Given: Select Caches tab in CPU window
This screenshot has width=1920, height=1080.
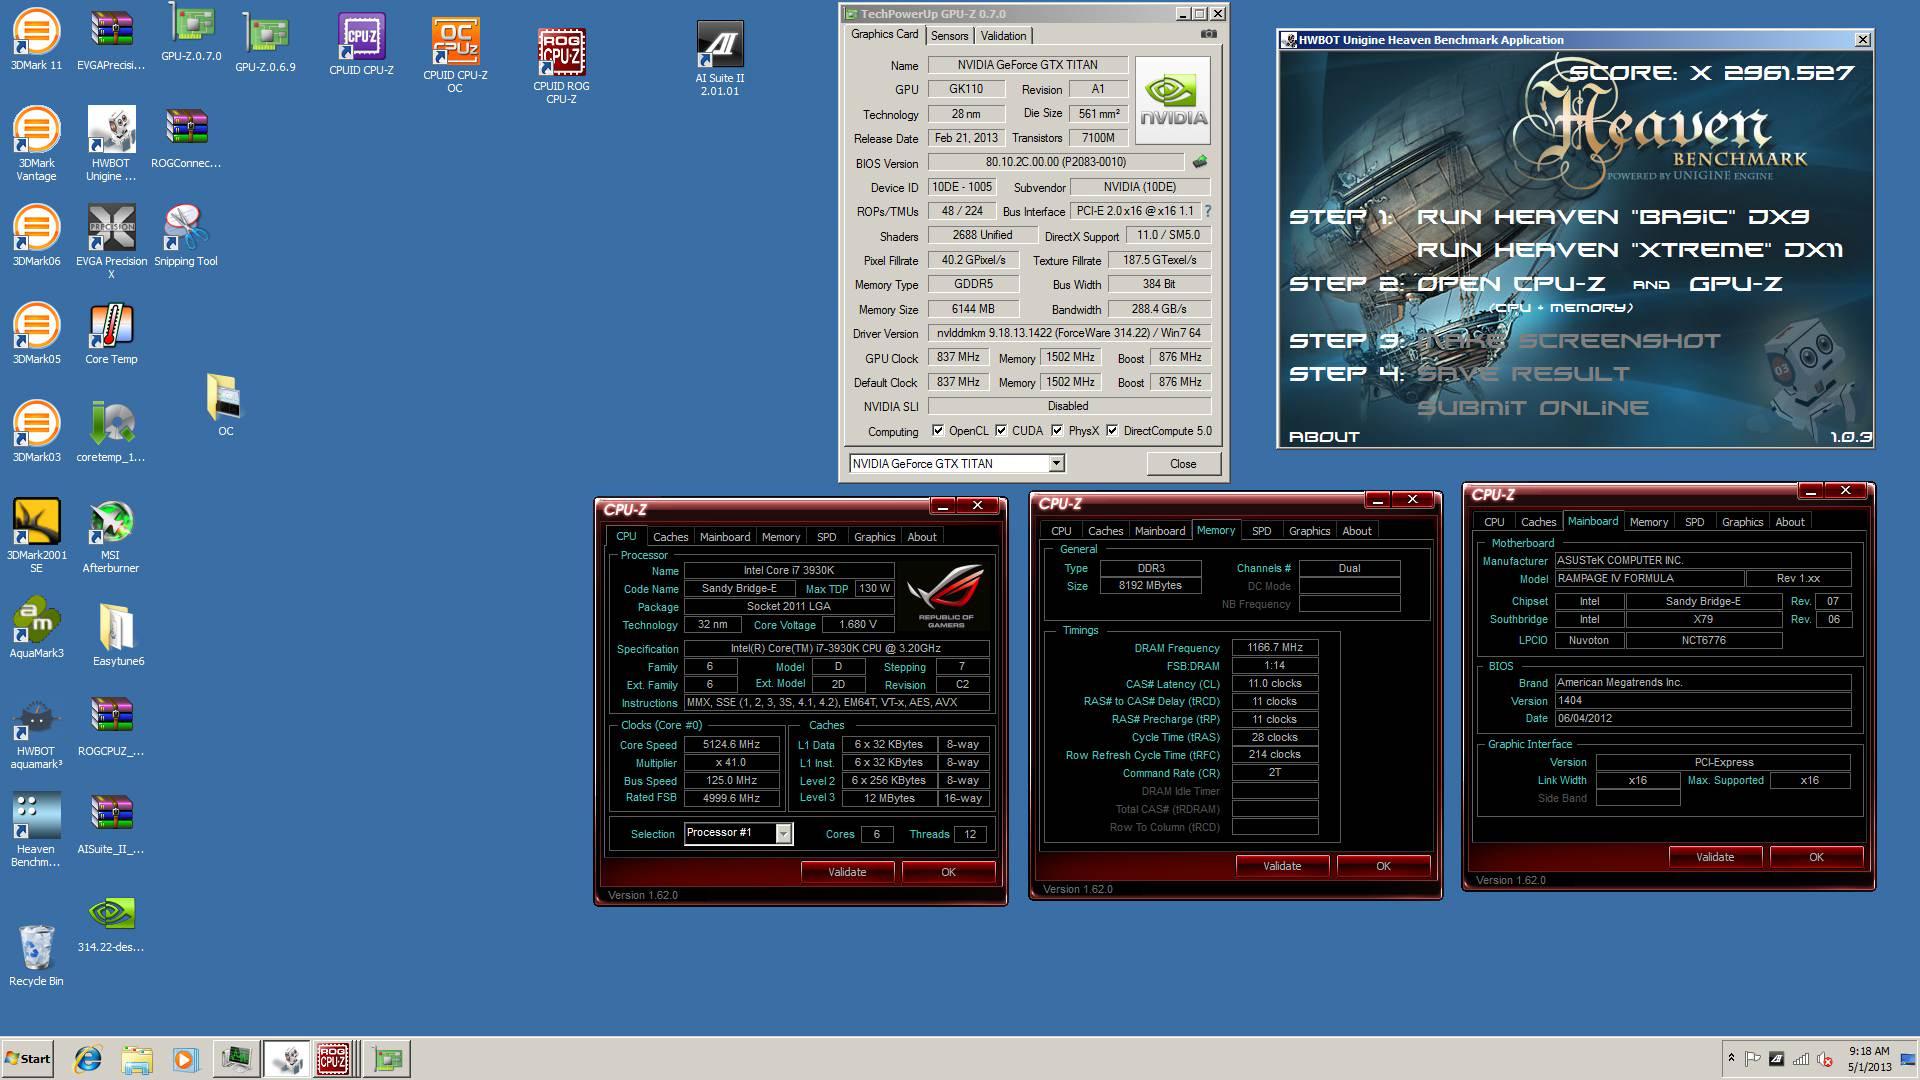Looking at the screenshot, I should click(x=670, y=537).
